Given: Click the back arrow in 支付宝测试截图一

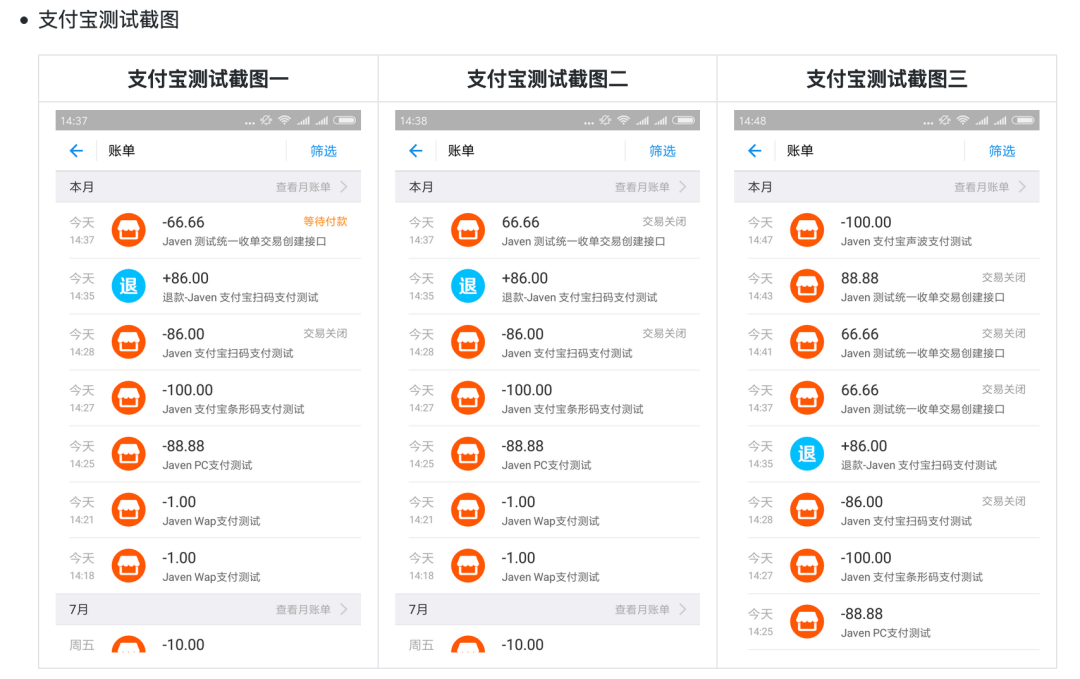Looking at the screenshot, I should click(x=76, y=150).
